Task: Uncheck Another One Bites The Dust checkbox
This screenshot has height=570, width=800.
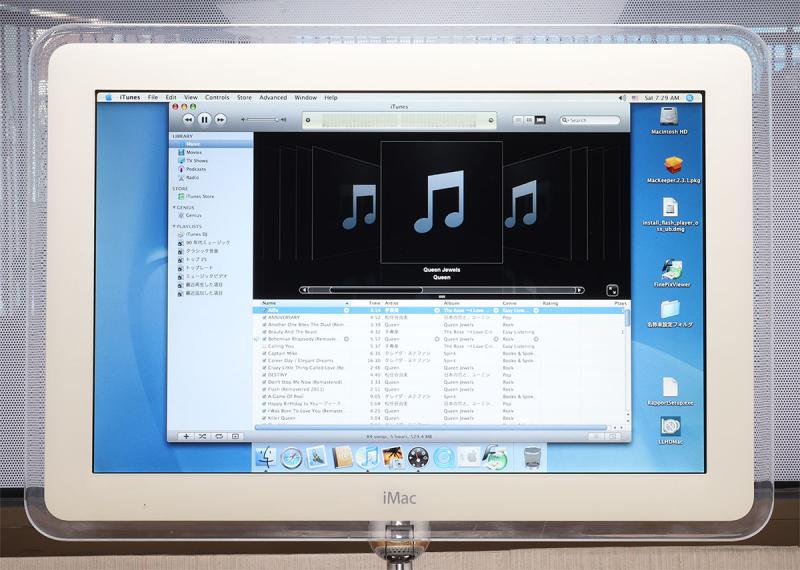Action: [264, 325]
